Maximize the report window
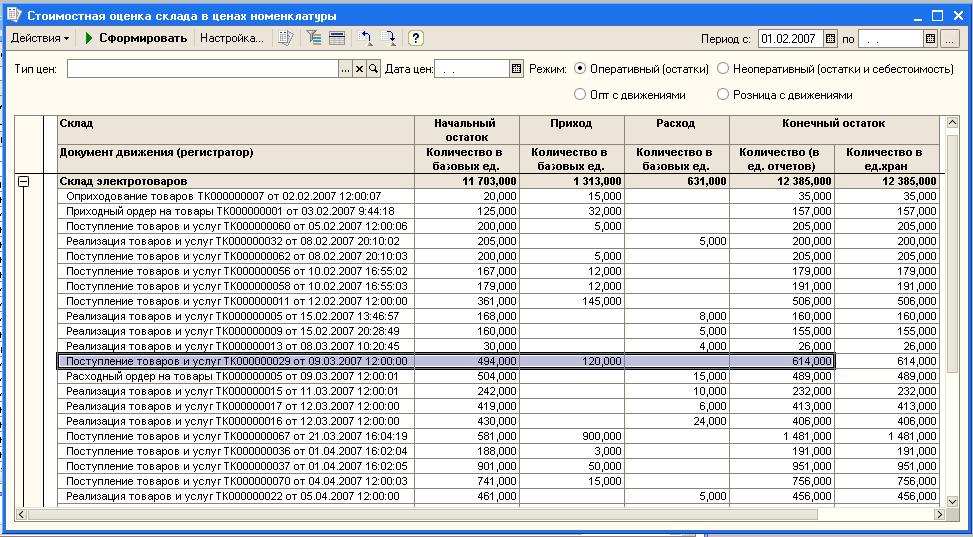This screenshot has width=973, height=537. click(937, 15)
